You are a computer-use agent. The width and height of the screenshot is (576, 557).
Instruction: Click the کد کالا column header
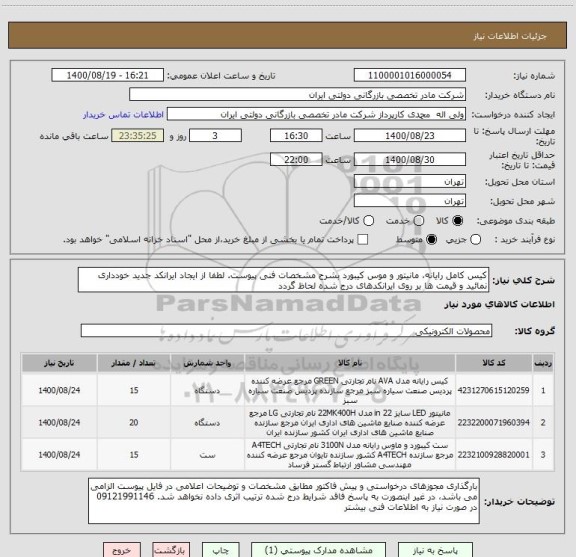coord(494,363)
